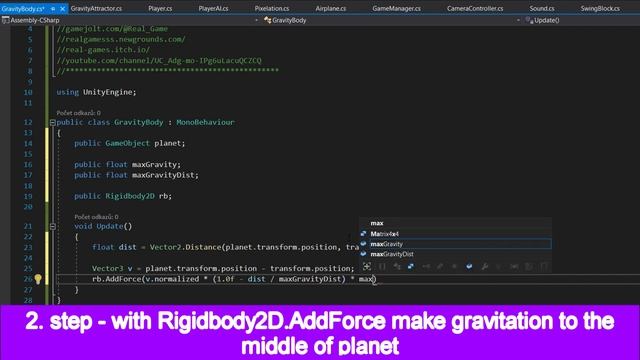Click the youtube.com channel comment line
Image resolution: width=640 pixels, height=360 pixels.
[159, 60]
